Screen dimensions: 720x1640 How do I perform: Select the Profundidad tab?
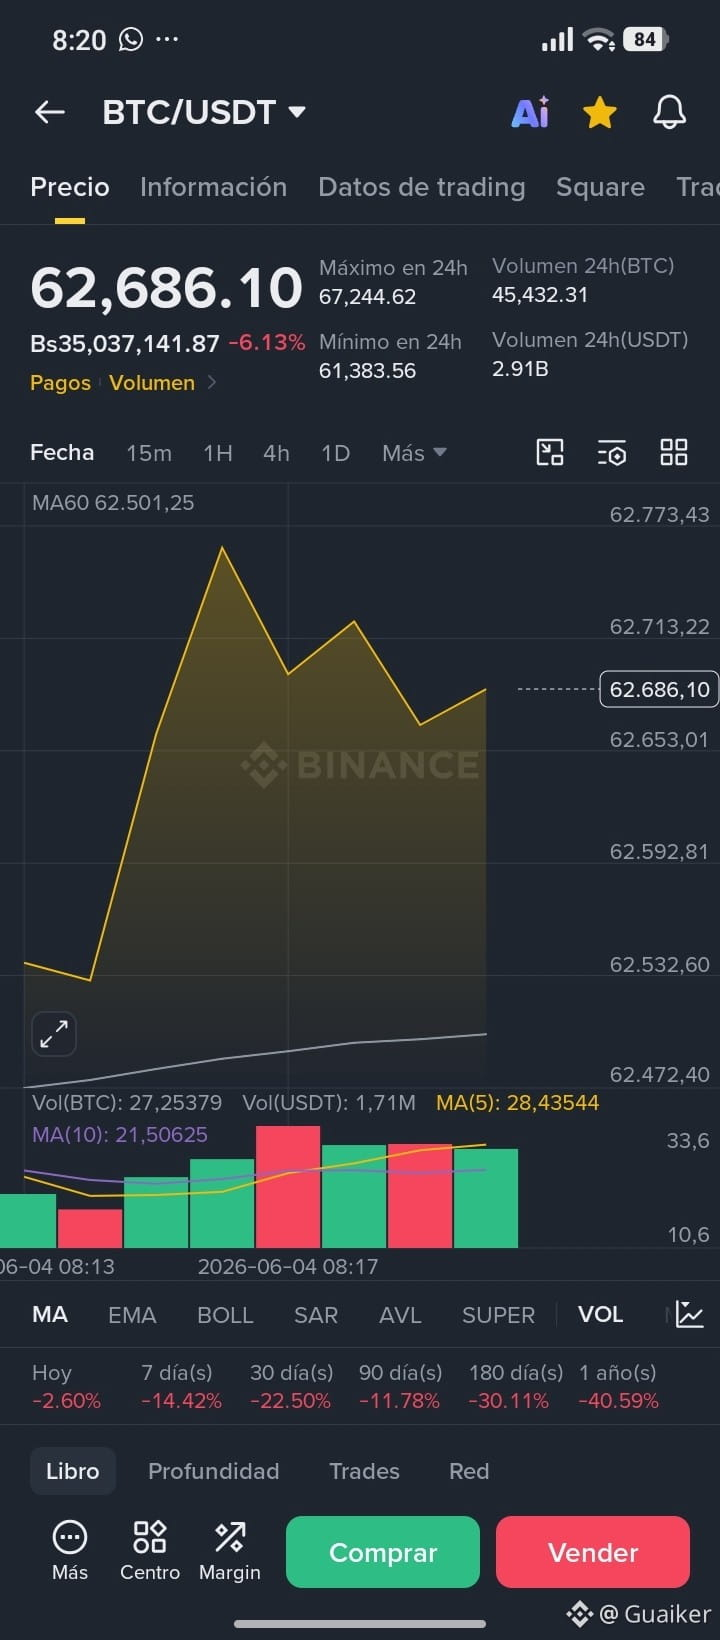[x=214, y=1471]
